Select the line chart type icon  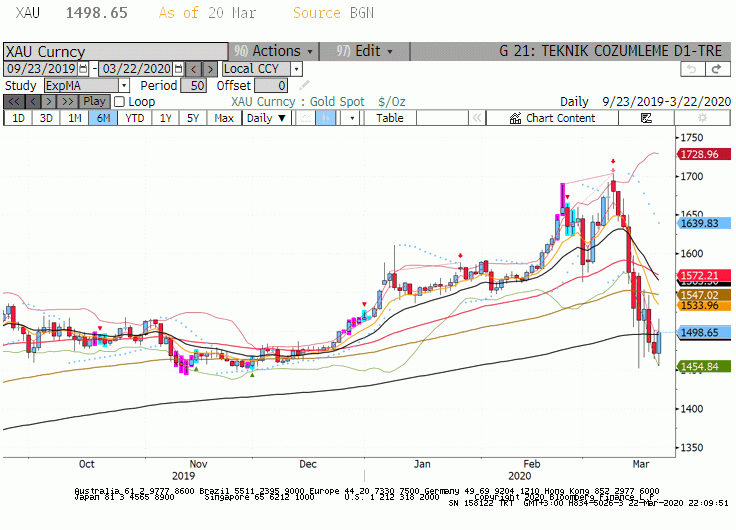click(305, 118)
